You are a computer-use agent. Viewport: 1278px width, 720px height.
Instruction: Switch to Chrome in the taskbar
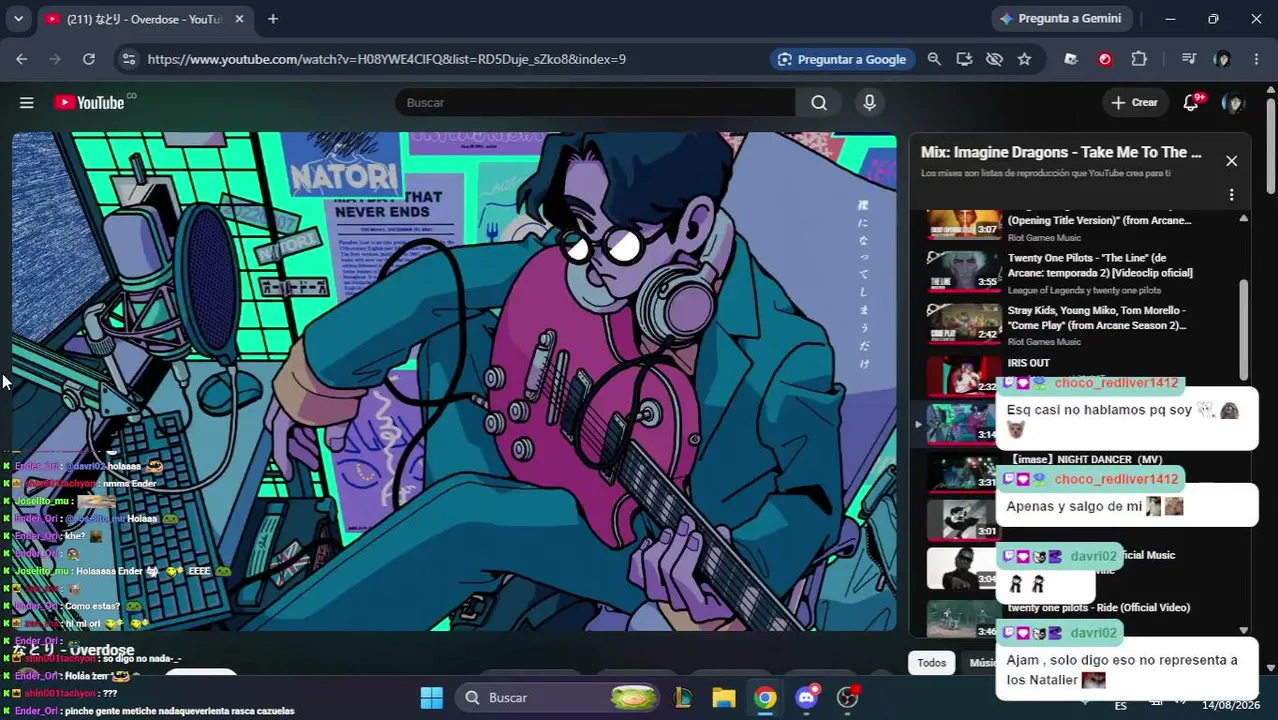point(765,698)
